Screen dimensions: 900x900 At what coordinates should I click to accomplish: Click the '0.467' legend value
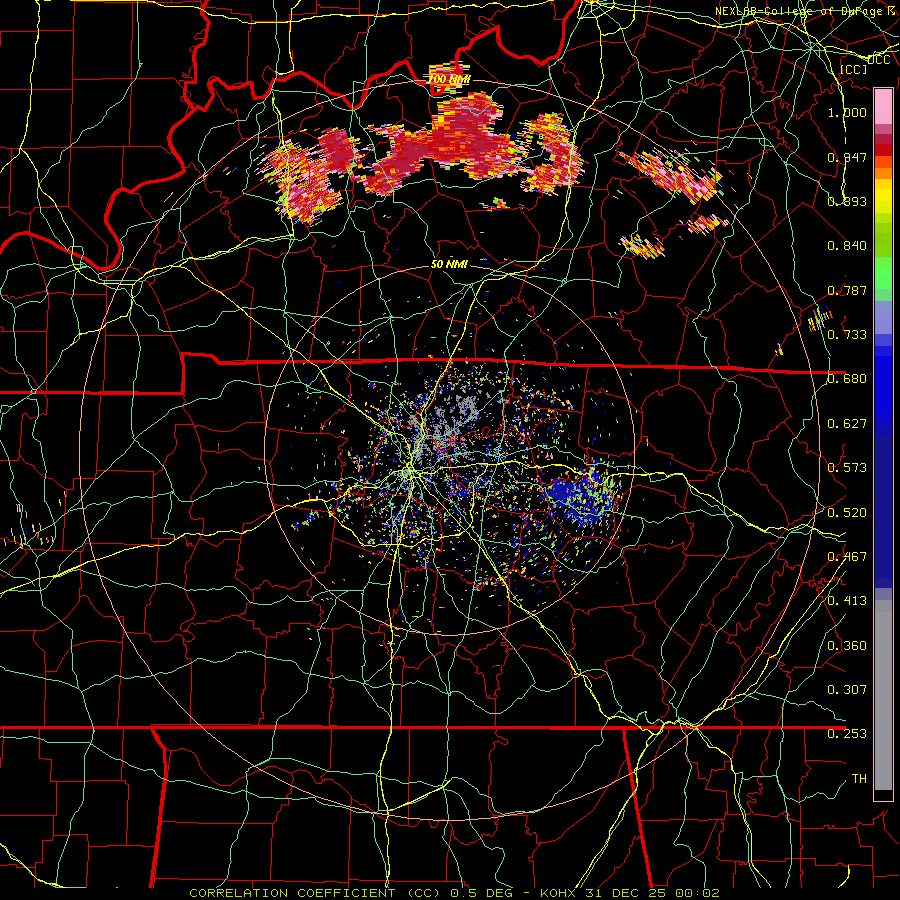[847, 557]
